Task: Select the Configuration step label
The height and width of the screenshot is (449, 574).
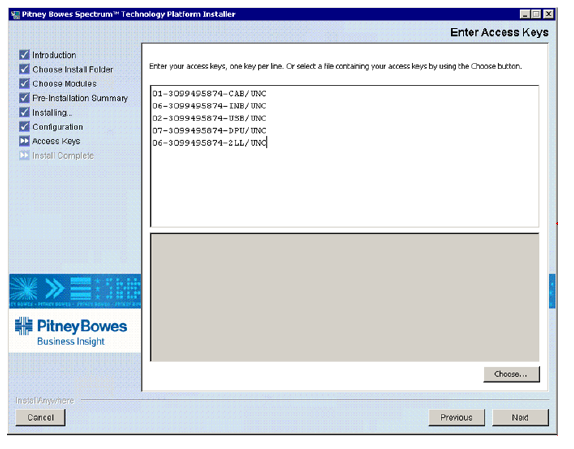Action: (x=57, y=127)
